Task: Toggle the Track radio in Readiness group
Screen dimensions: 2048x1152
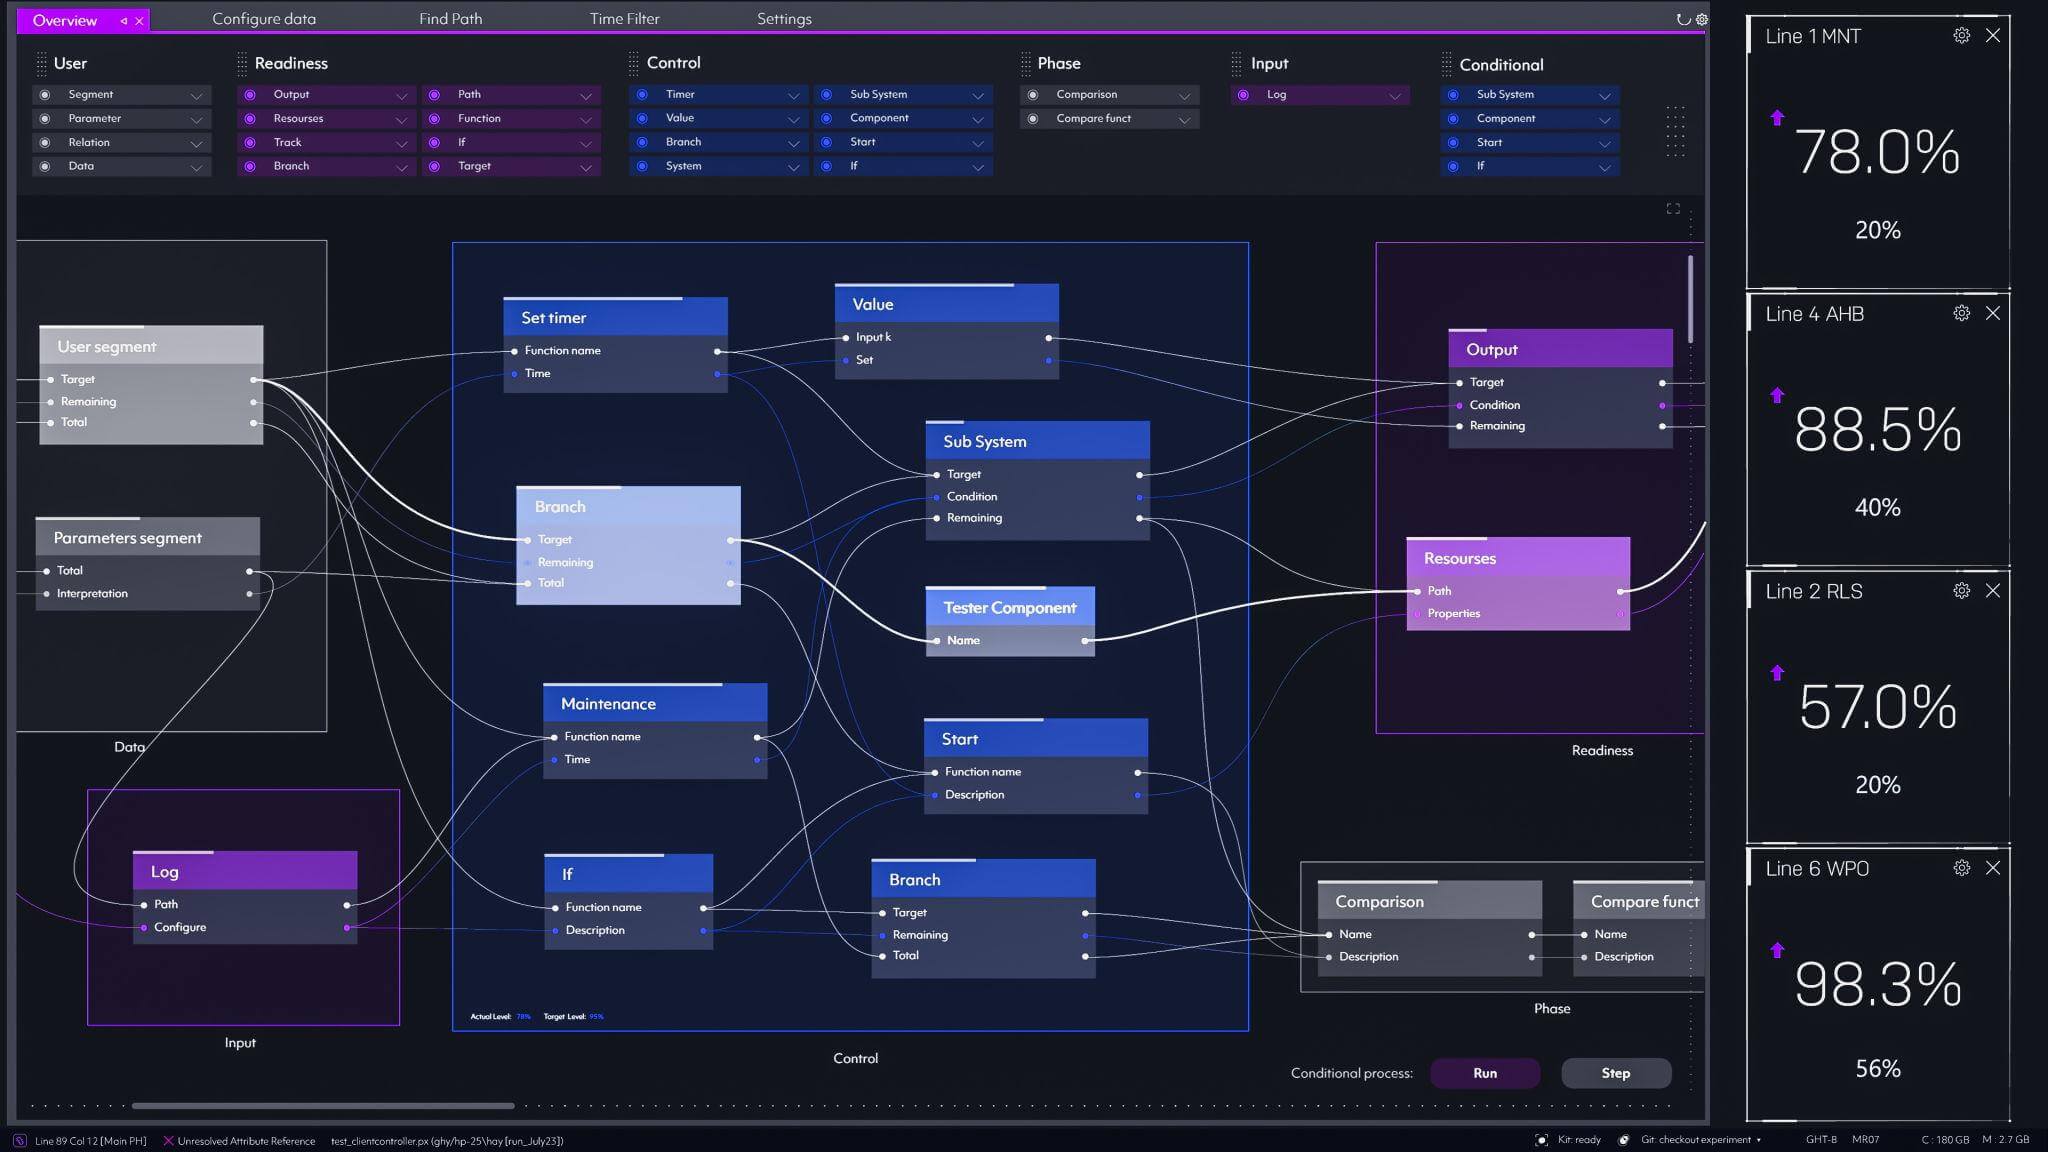Action: click(x=250, y=143)
